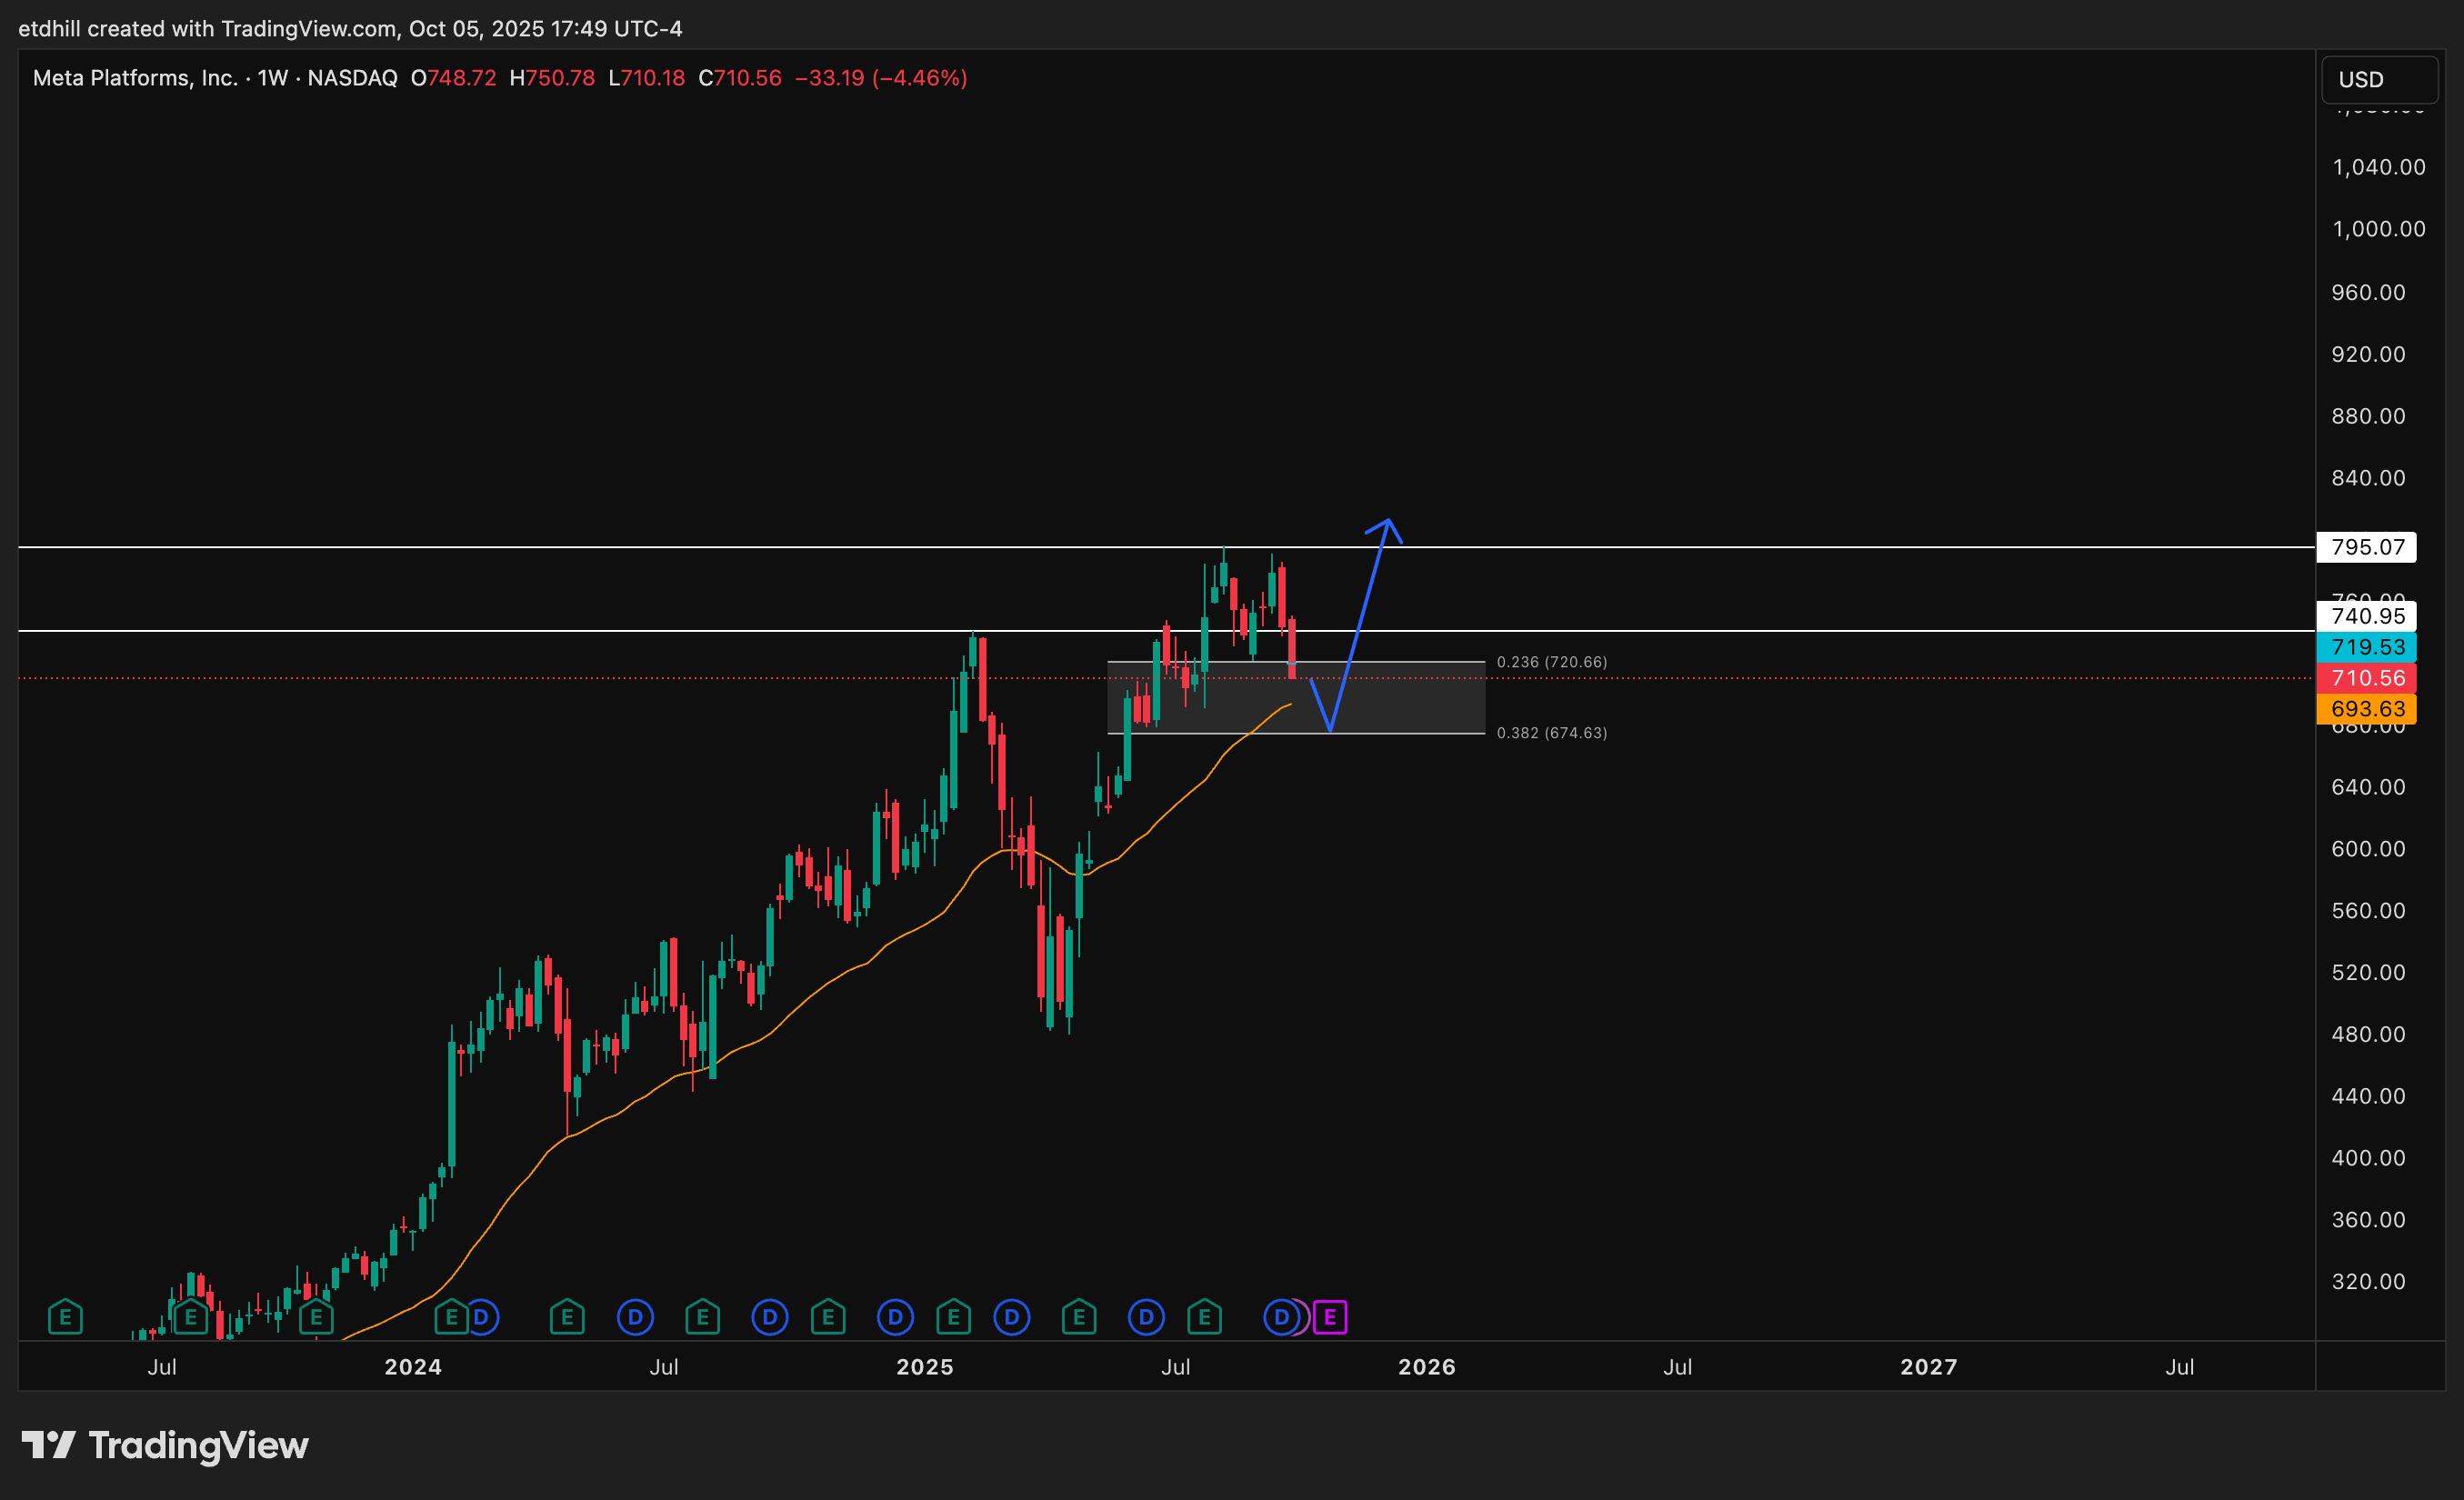This screenshot has width=2464, height=1500.
Task: Click the 2026 label on the time axis
Action: 1426,1367
